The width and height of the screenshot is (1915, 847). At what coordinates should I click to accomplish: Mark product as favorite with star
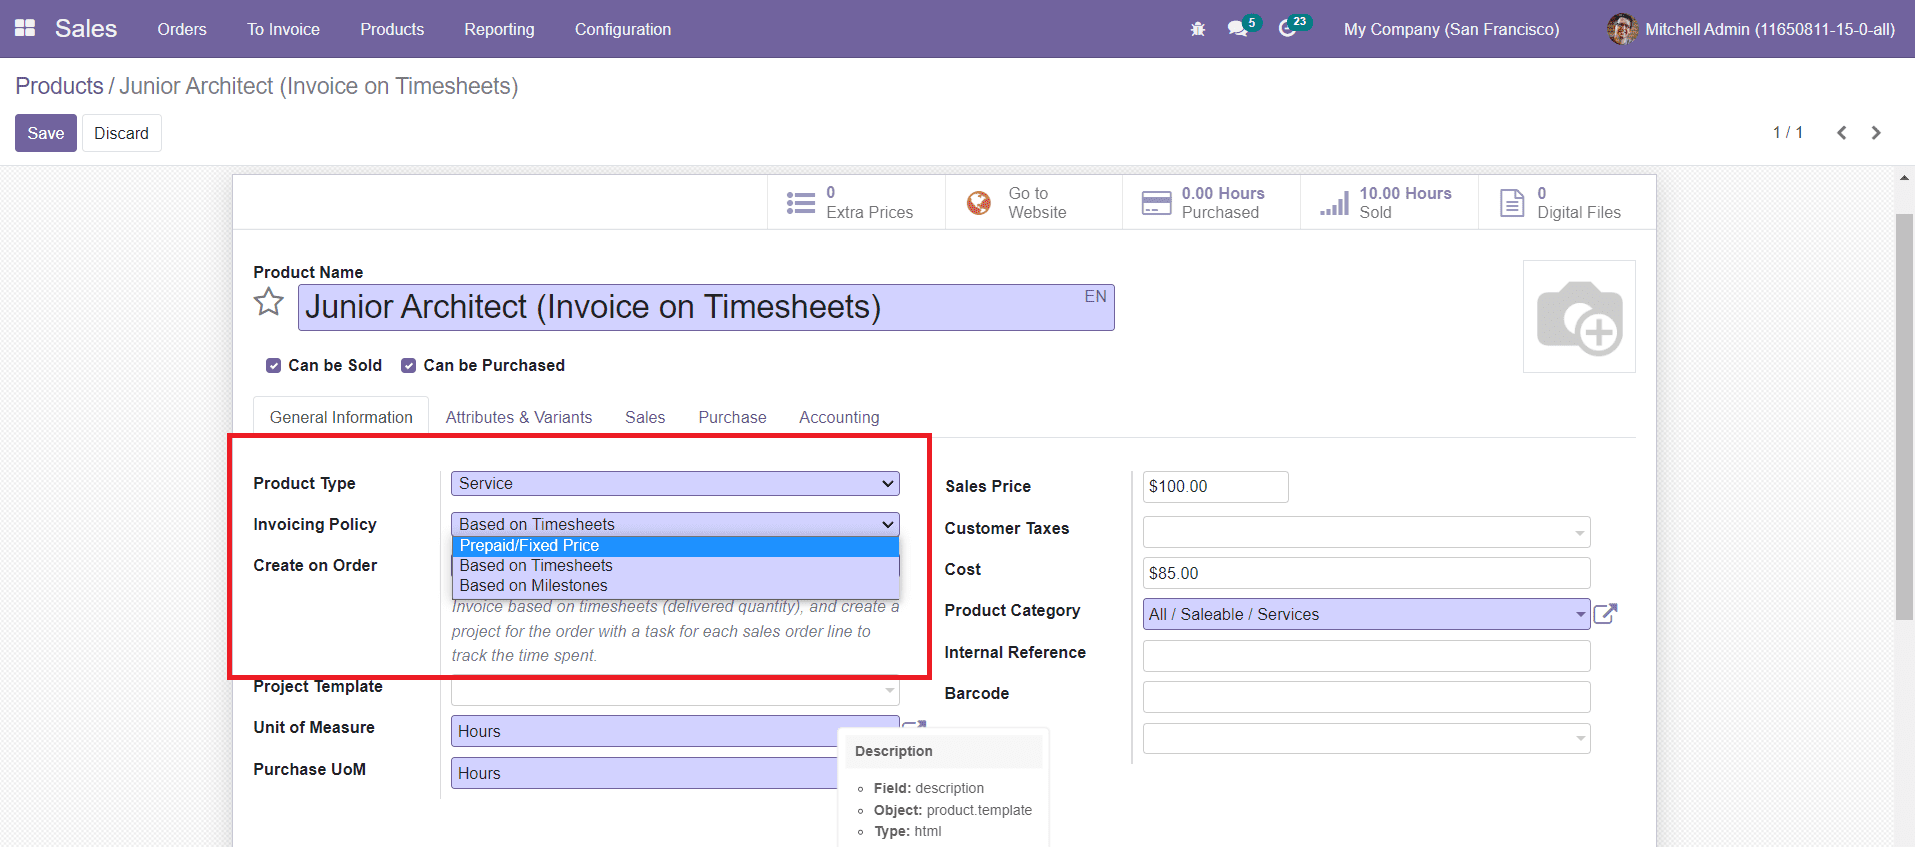[x=268, y=302]
